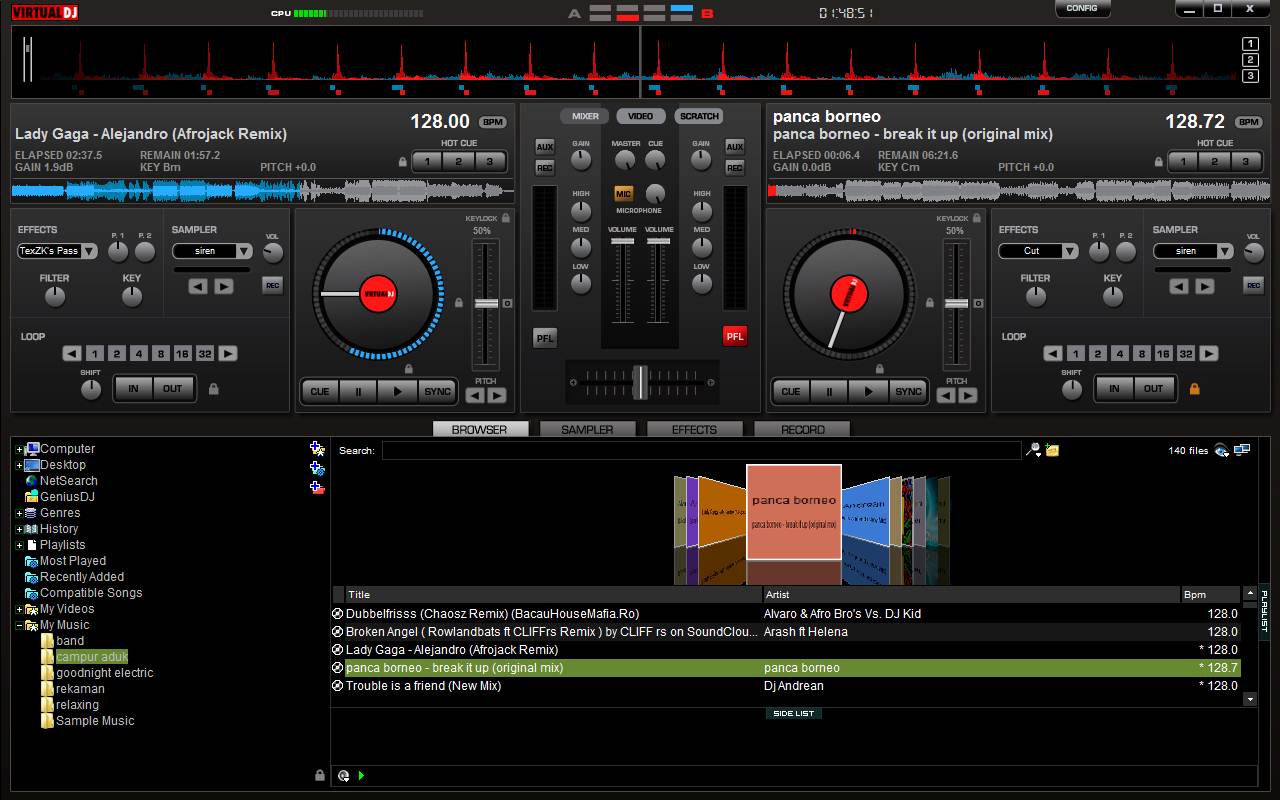This screenshot has height=800, width=1280.
Task: Play the left deck
Action: (x=397, y=391)
